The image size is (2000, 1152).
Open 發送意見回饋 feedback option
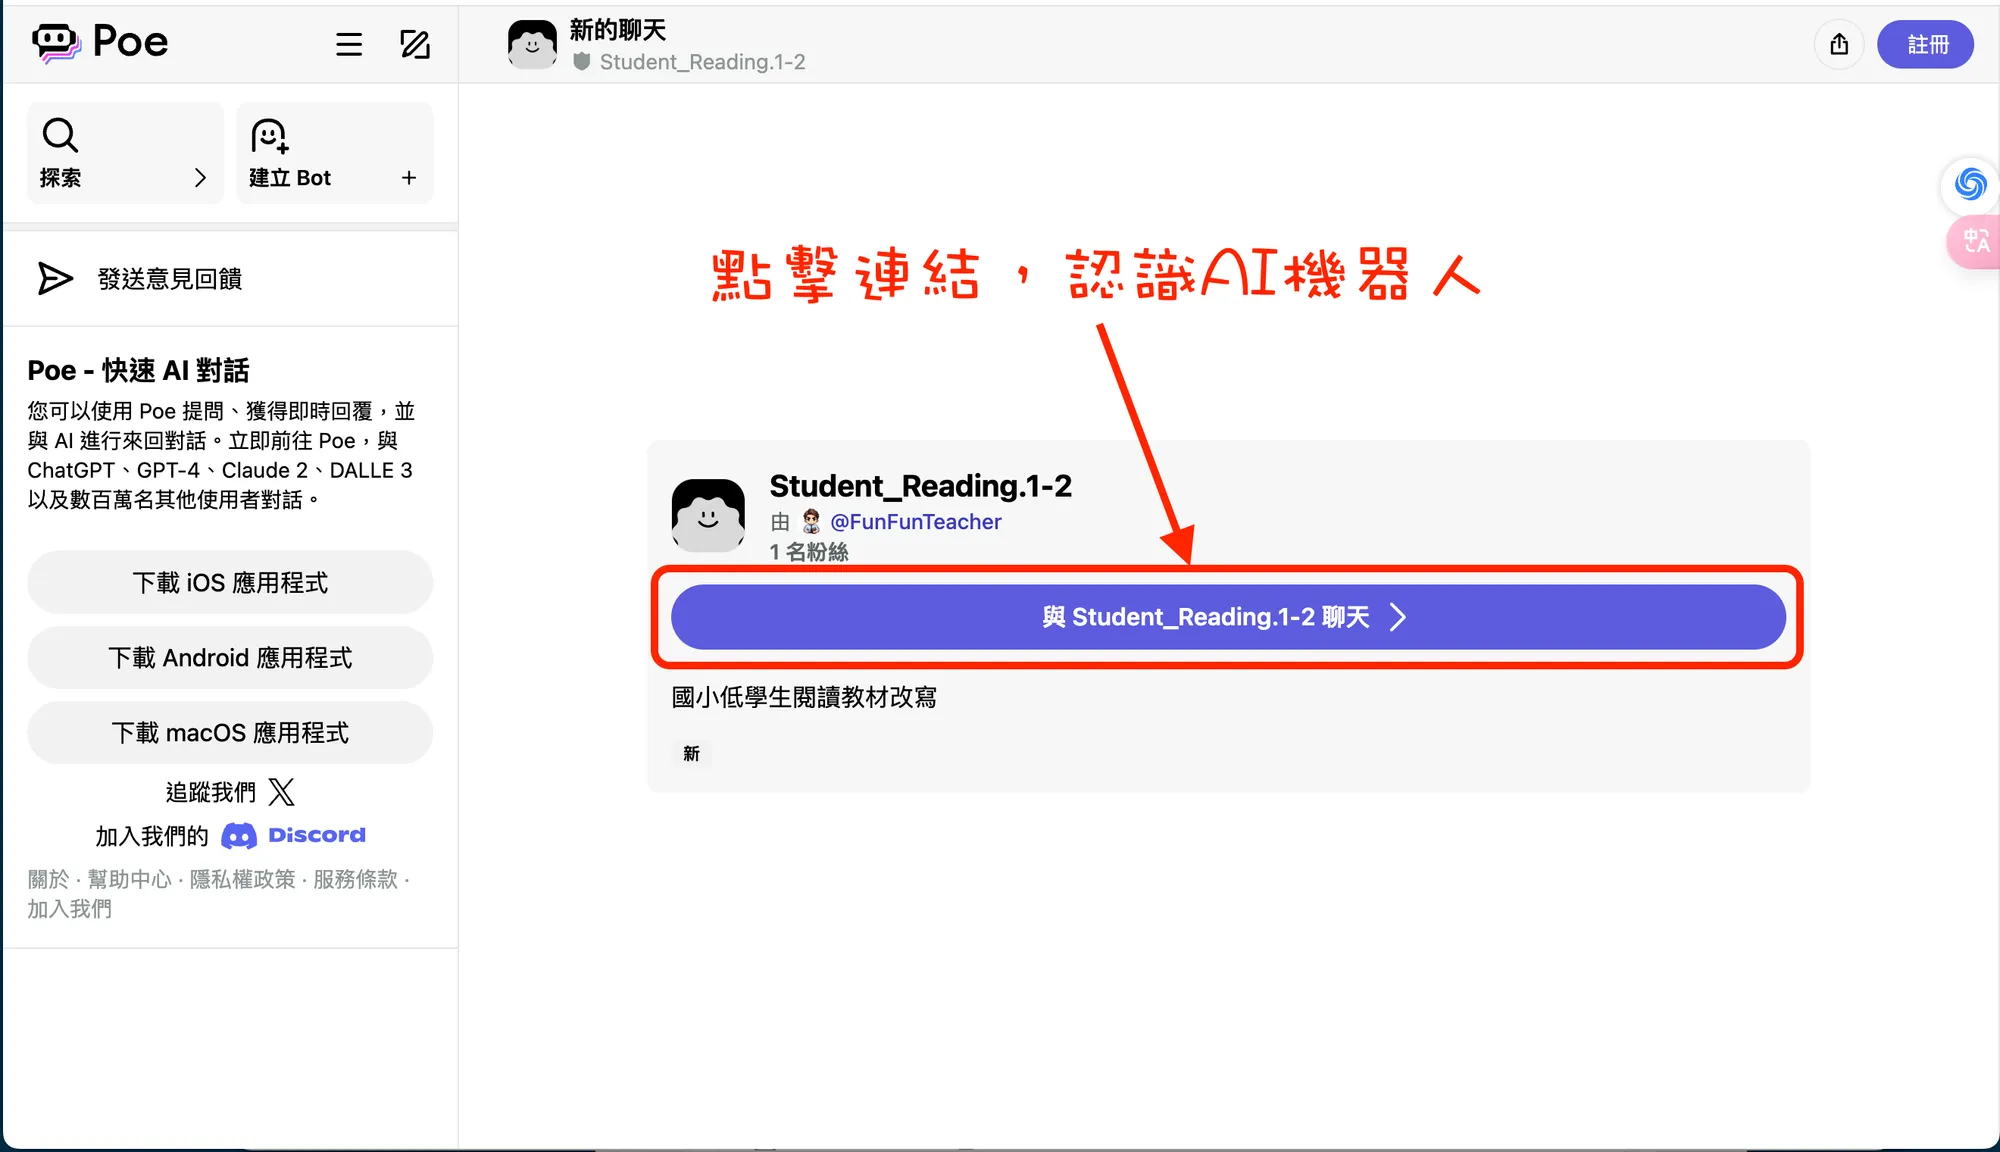[230, 279]
